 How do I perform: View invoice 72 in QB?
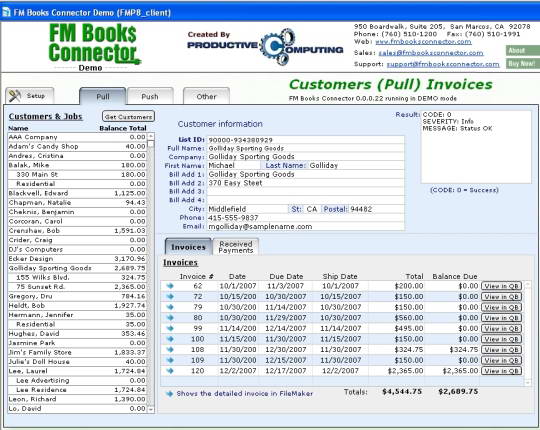[501, 297]
